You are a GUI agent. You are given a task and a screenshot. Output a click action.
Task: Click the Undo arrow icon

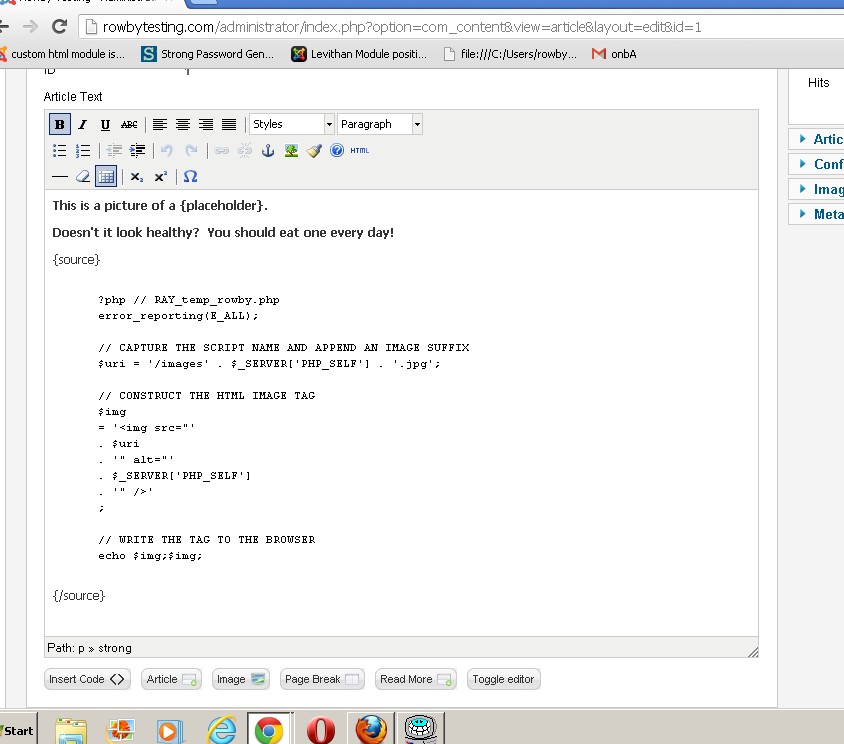[x=167, y=151]
